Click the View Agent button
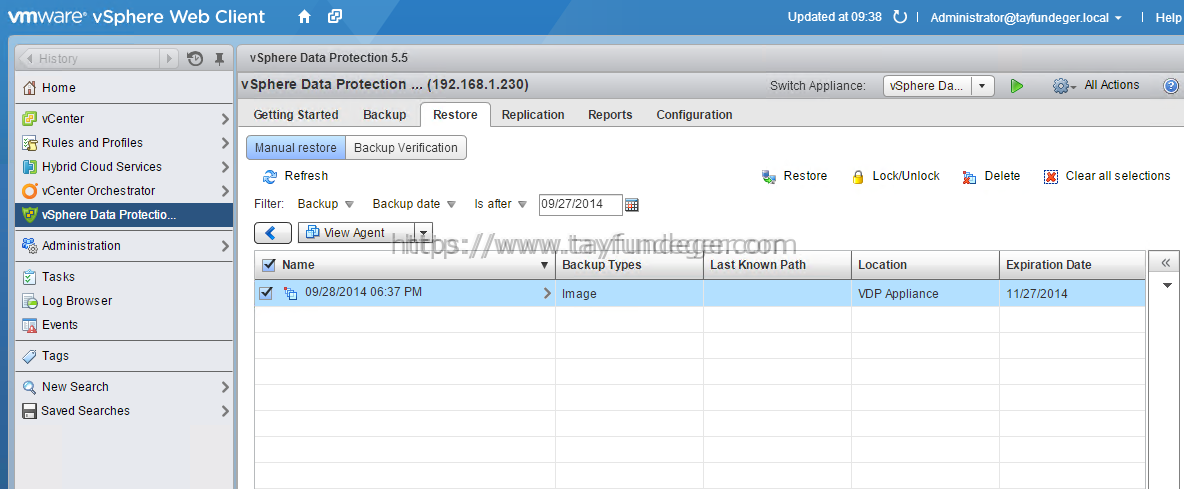1184x489 pixels. coord(357,233)
